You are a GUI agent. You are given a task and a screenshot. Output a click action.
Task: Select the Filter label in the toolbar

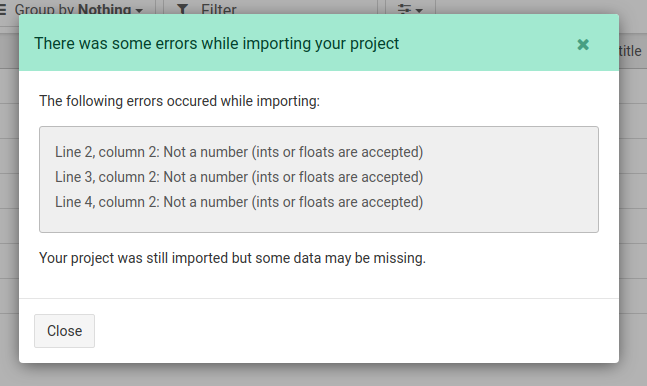[219, 8]
